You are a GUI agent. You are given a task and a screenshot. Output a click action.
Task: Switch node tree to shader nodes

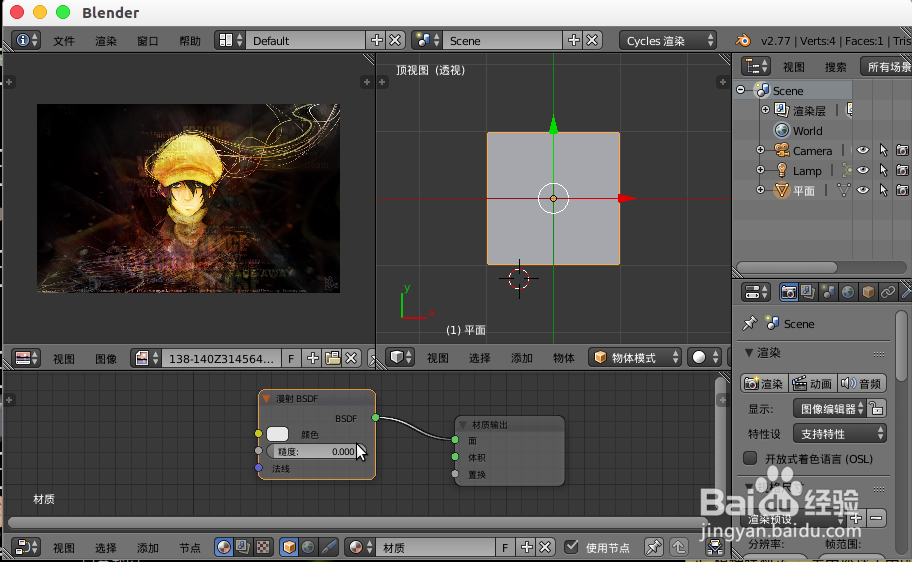[224, 547]
